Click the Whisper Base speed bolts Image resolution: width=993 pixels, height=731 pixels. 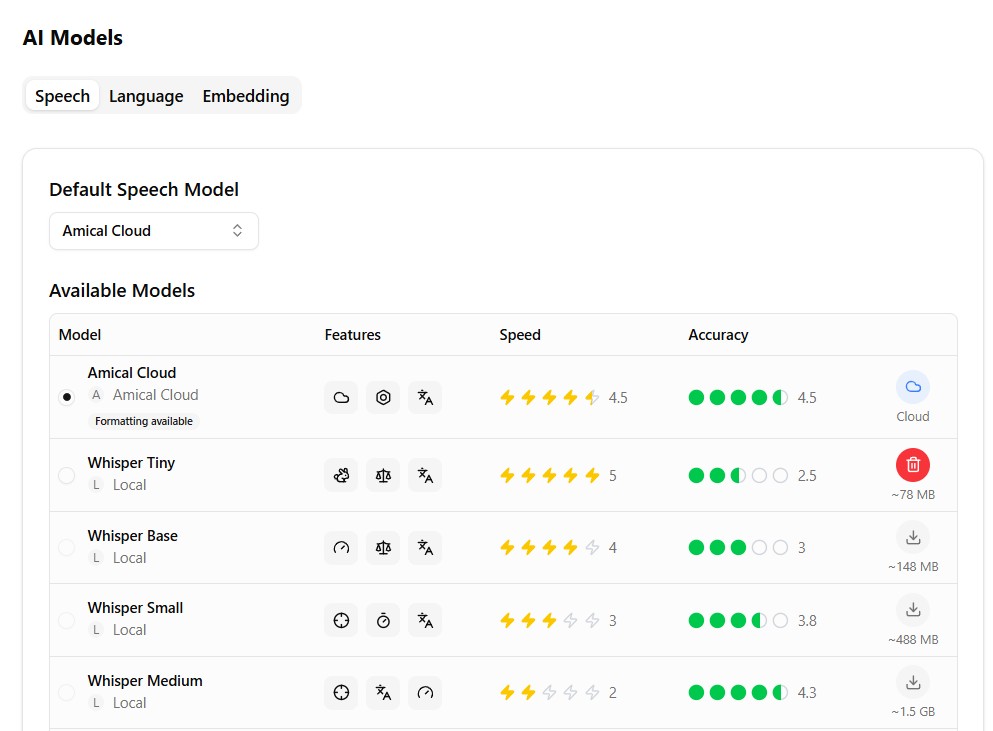[x=549, y=547]
